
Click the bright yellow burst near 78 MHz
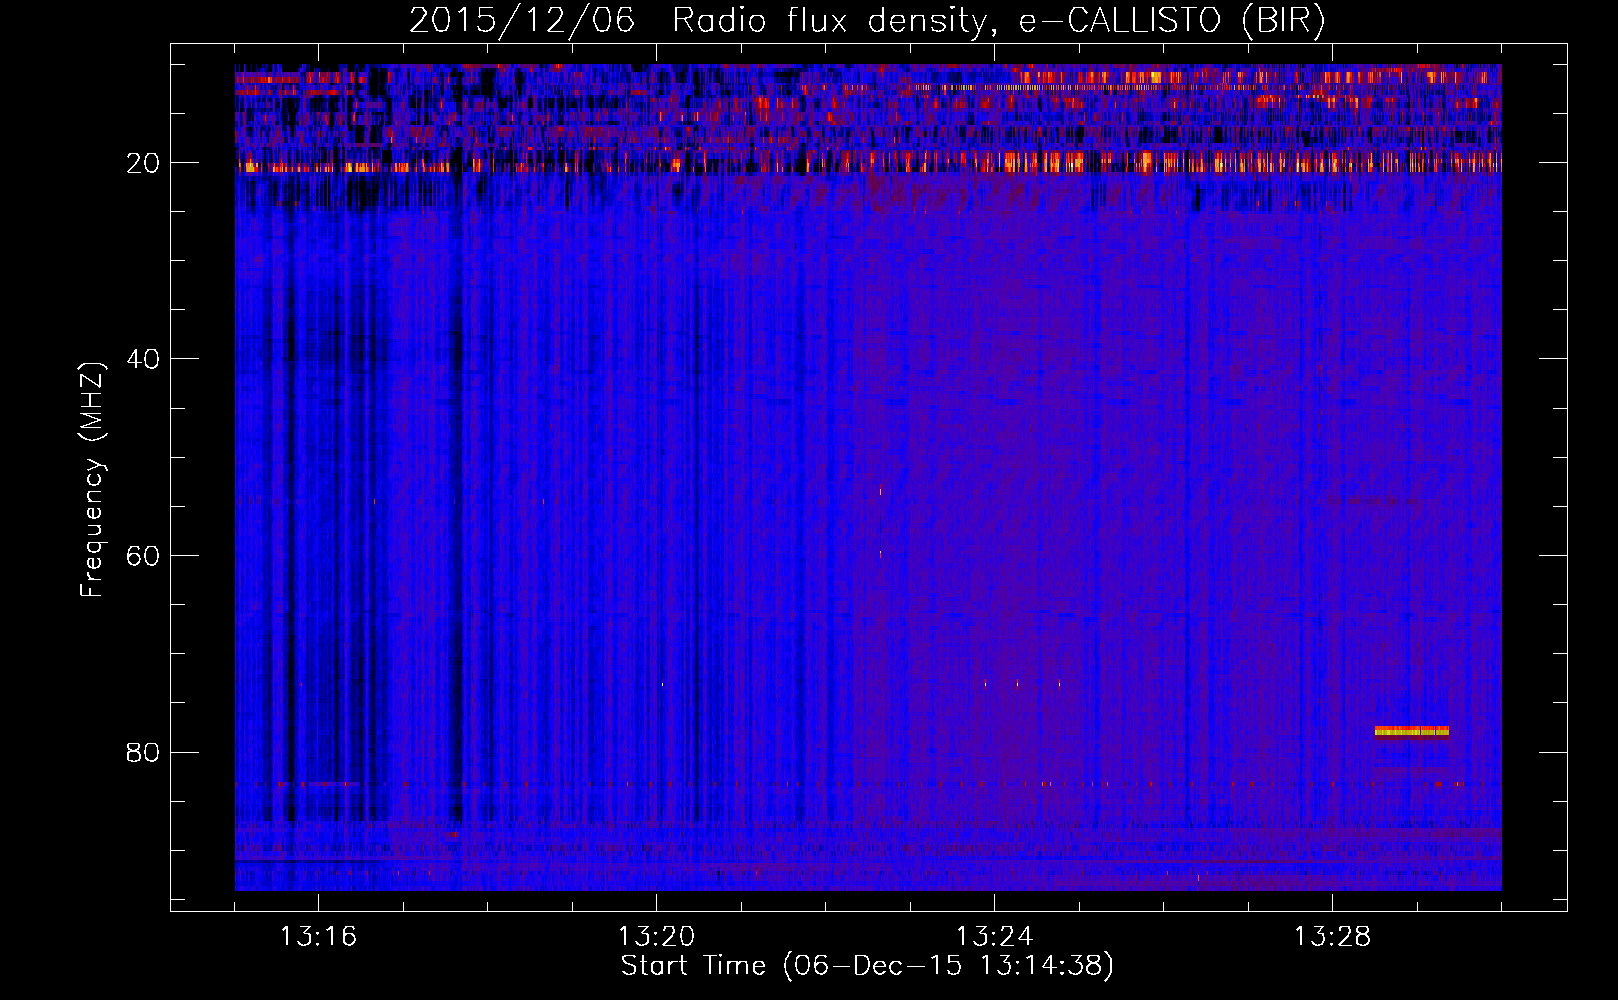click(1412, 731)
